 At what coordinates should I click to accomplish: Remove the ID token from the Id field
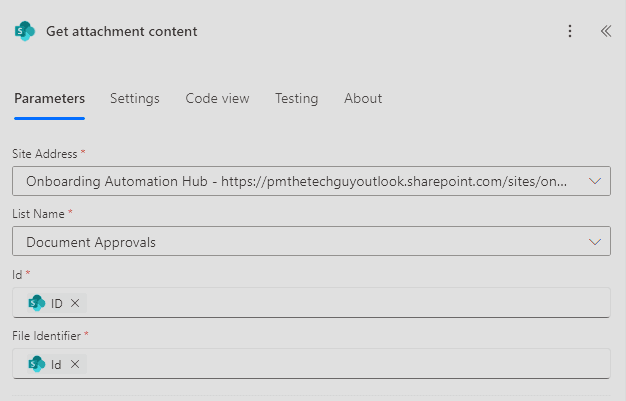coord(75,303)
